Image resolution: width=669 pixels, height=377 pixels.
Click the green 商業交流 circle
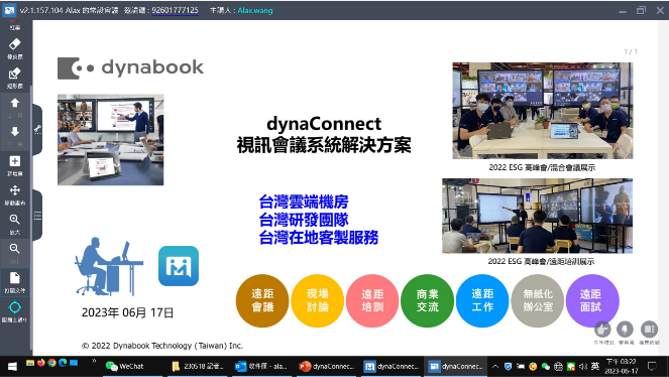(427, 301)
